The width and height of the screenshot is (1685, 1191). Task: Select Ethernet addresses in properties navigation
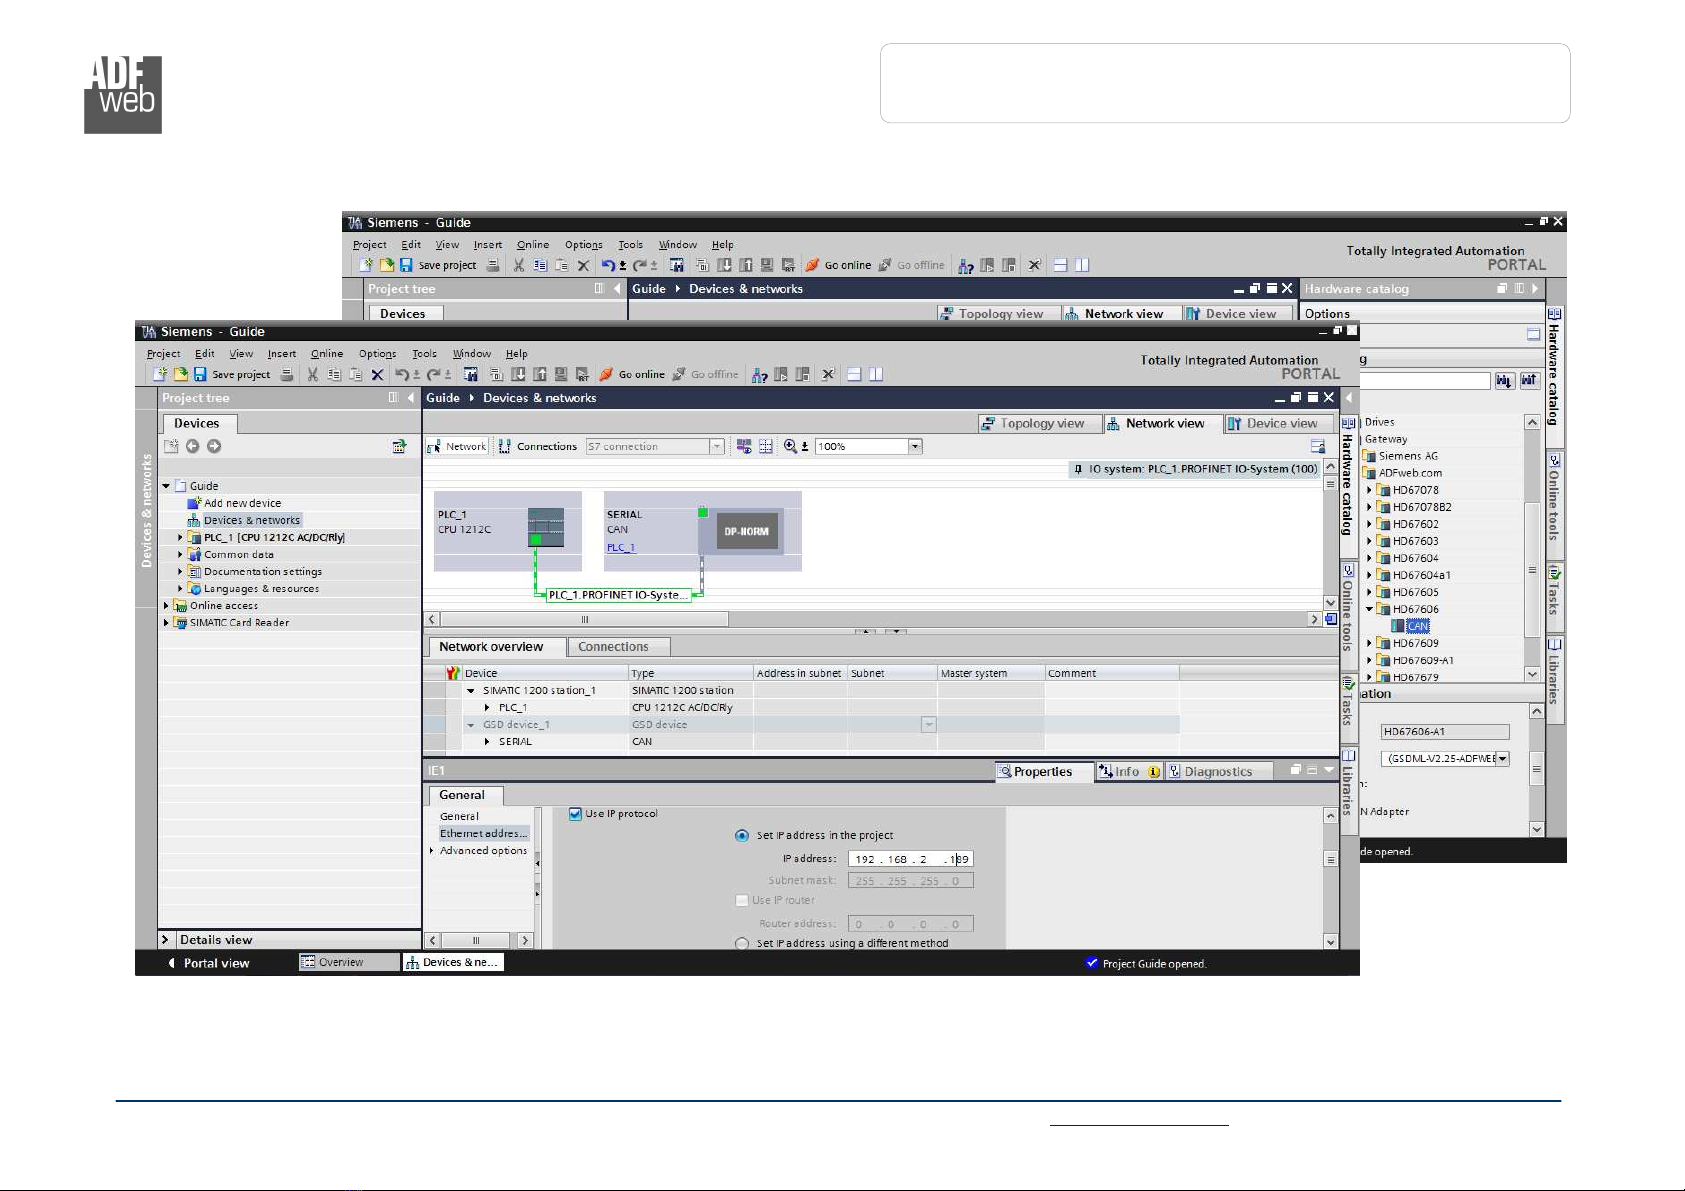(x=484, y=834)
